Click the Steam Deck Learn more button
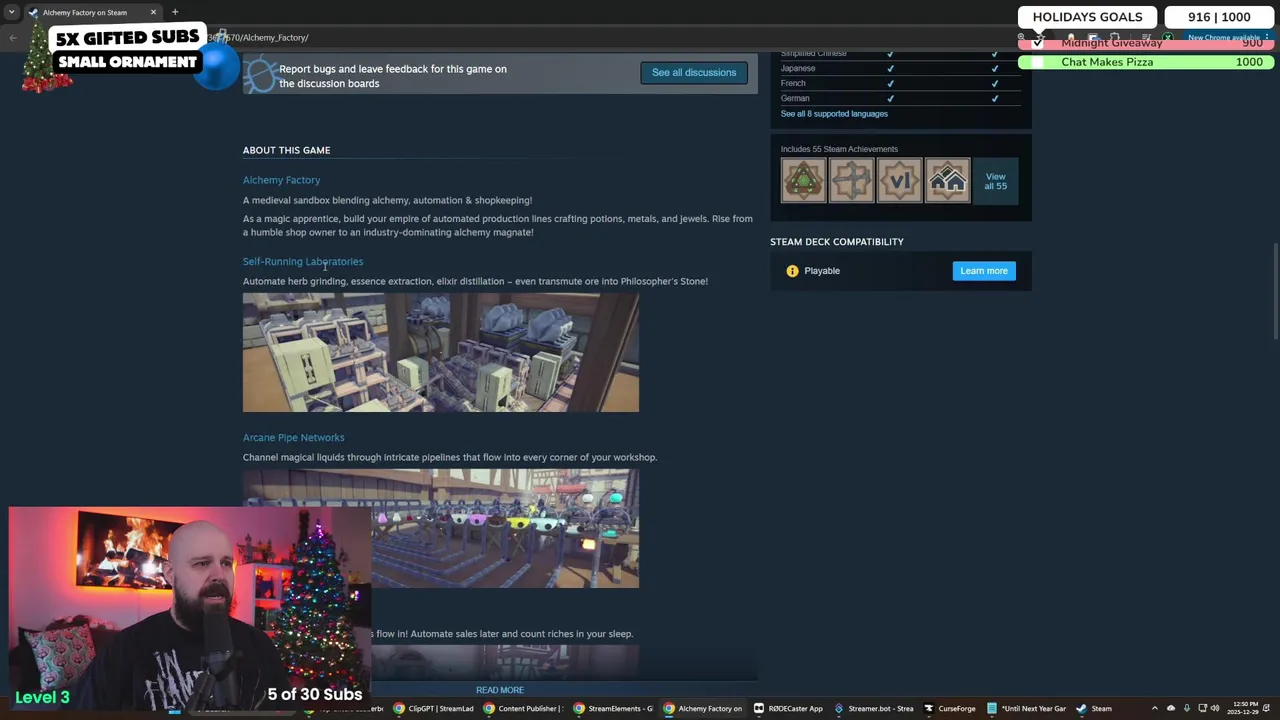1280x720 pixels. pos(984,271)
